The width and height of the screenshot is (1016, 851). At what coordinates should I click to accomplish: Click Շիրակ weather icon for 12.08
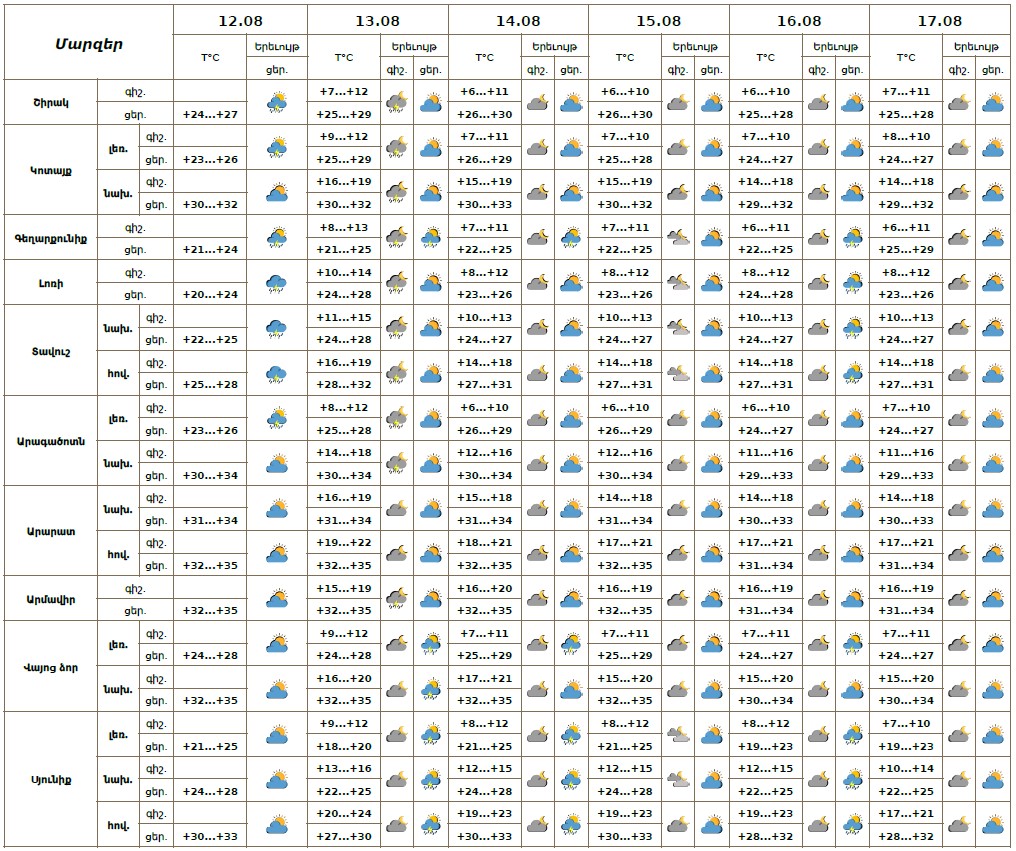pos(277,102)
